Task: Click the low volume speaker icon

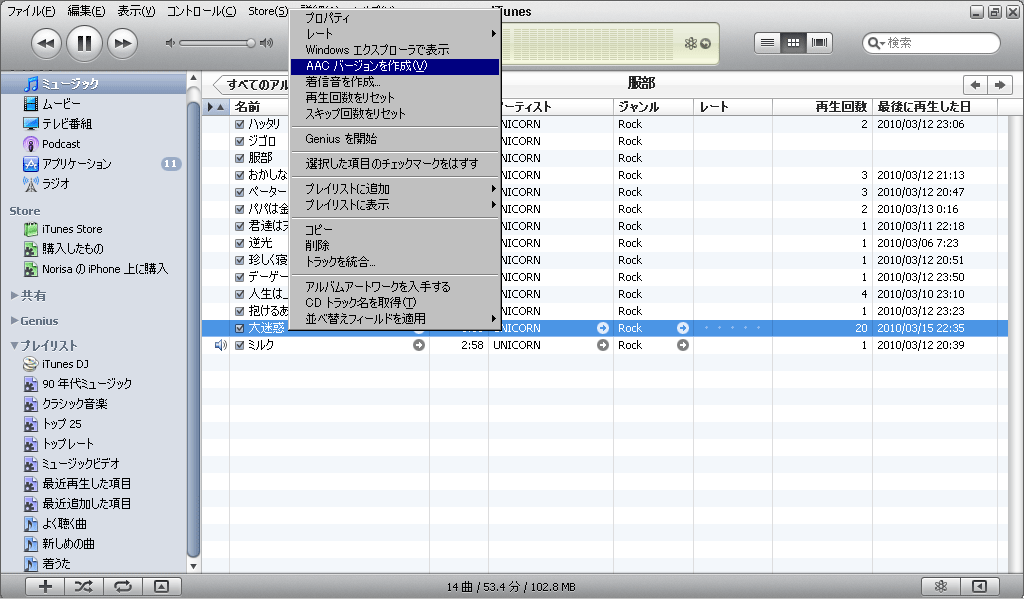Action: [170, 43]
